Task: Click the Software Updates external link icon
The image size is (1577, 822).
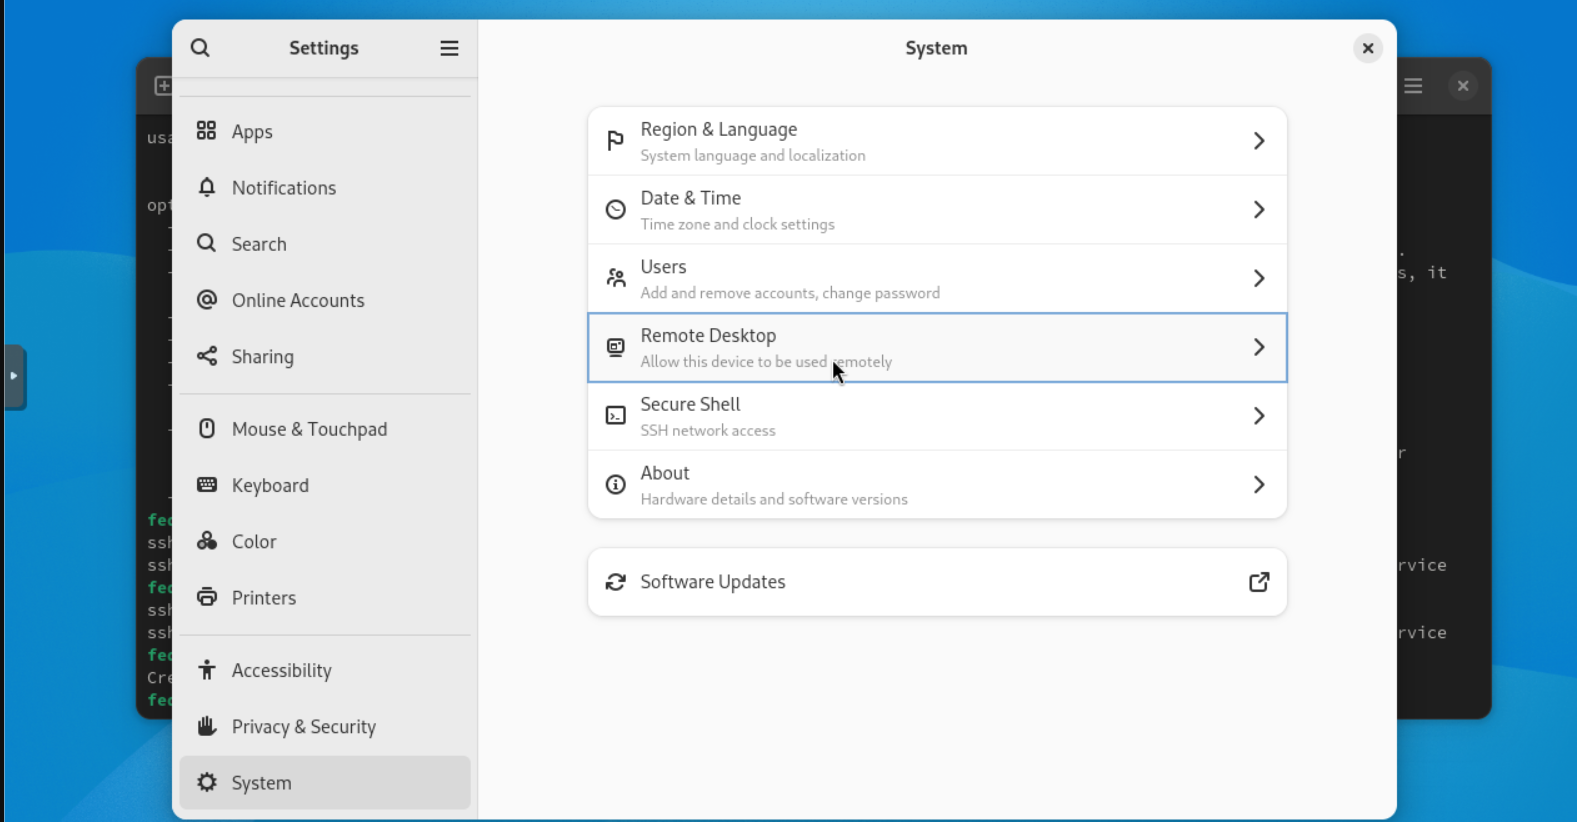Action: click(x=1259, y=582)
